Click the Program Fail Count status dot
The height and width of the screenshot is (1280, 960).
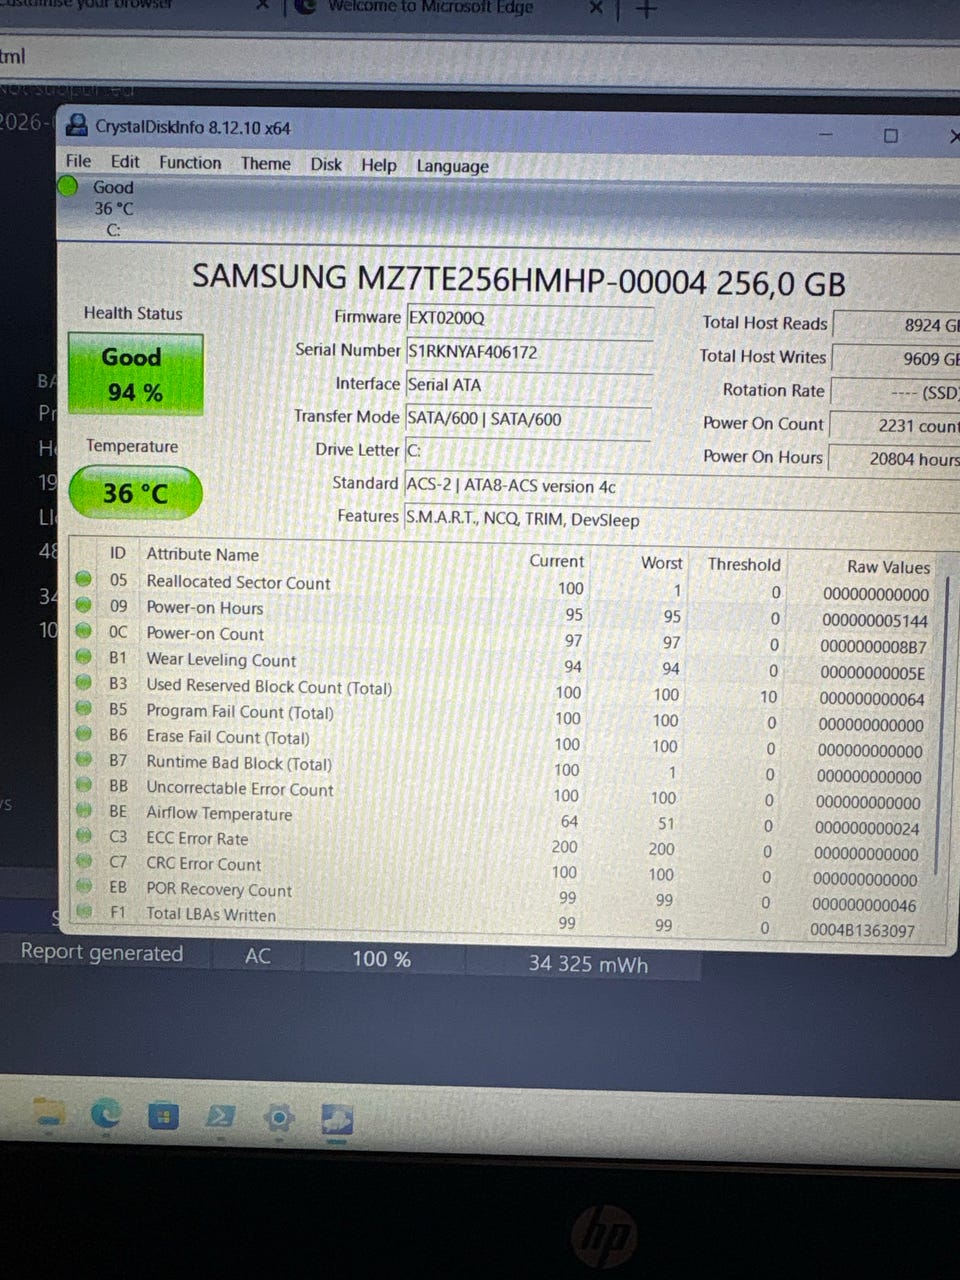(85, 709)
